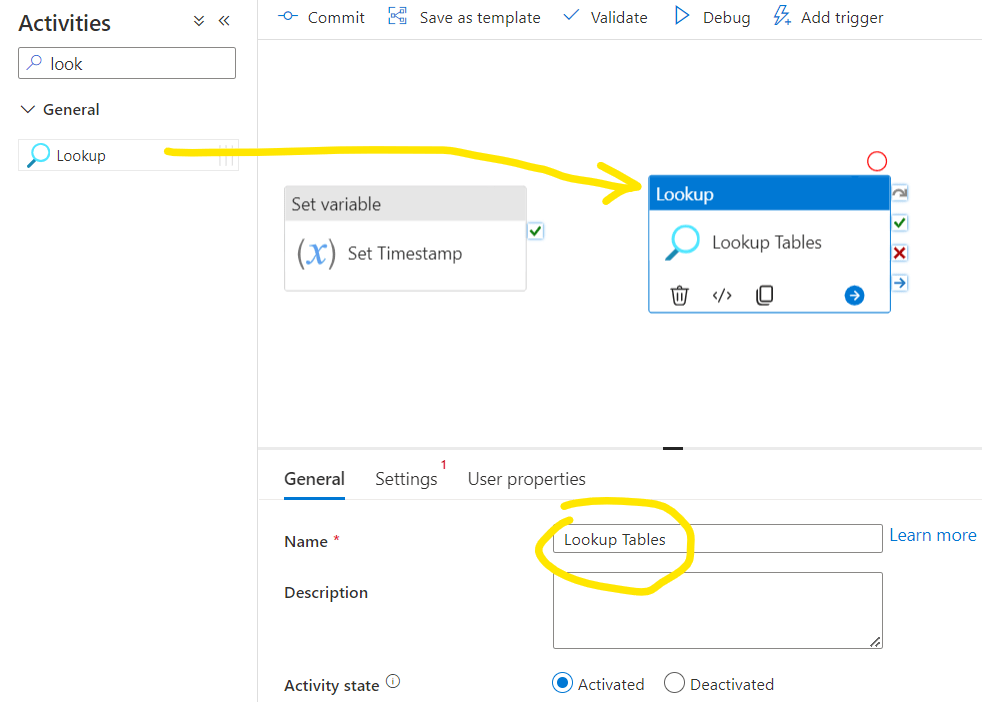Click the Debug button
This screenshot has width=982, height=702.
click(x=712, y=17)
